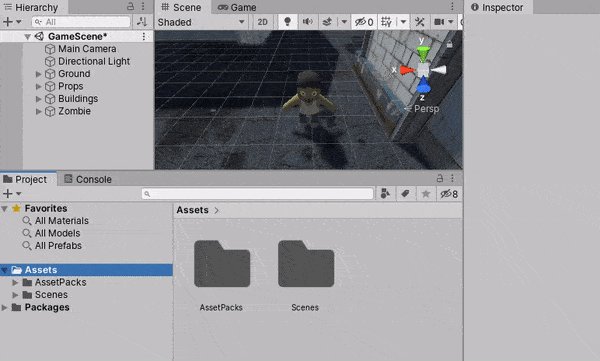Select Main Camera in Hierarchy
This screenshot has width=600, height=361.
click(x=87, y=49)
